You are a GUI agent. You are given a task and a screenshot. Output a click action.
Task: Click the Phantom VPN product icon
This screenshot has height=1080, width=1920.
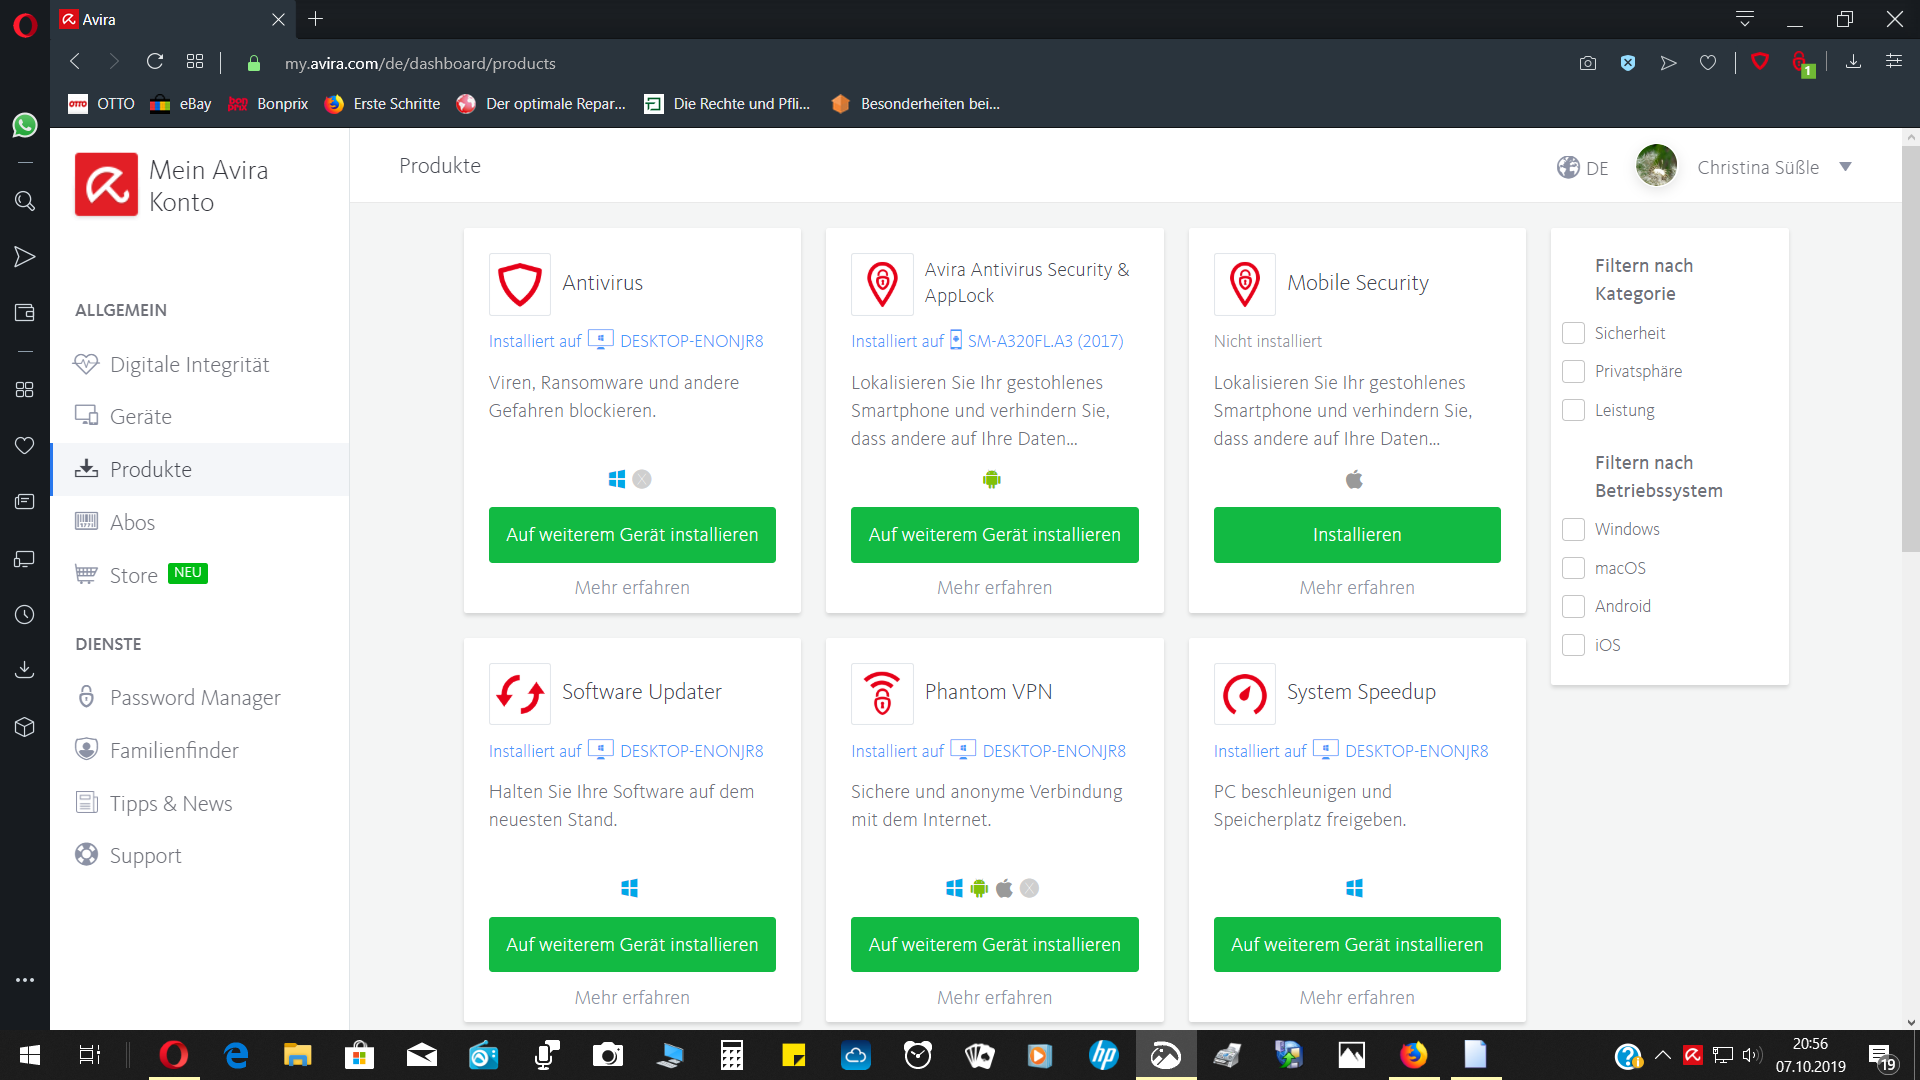tap(882, 693)
